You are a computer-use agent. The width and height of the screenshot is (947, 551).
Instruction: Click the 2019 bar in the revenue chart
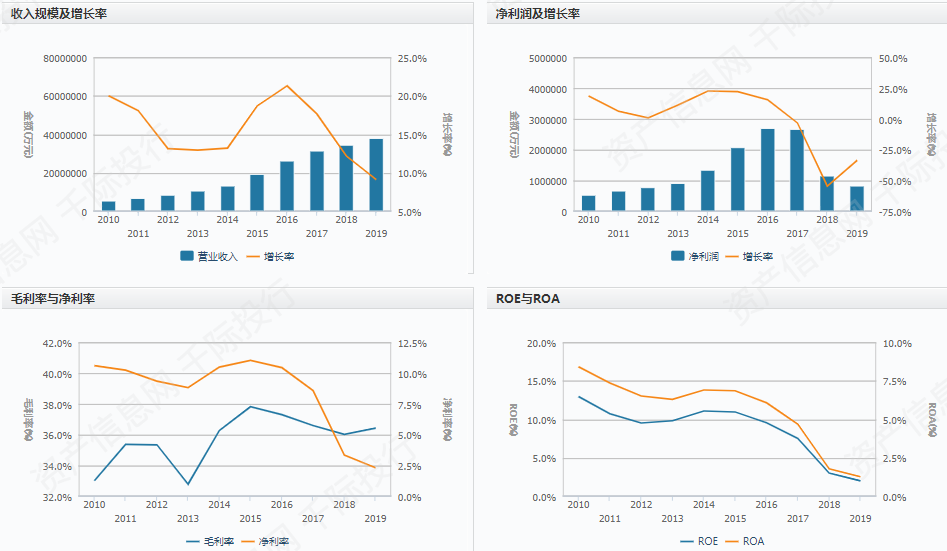click(376, 175)
